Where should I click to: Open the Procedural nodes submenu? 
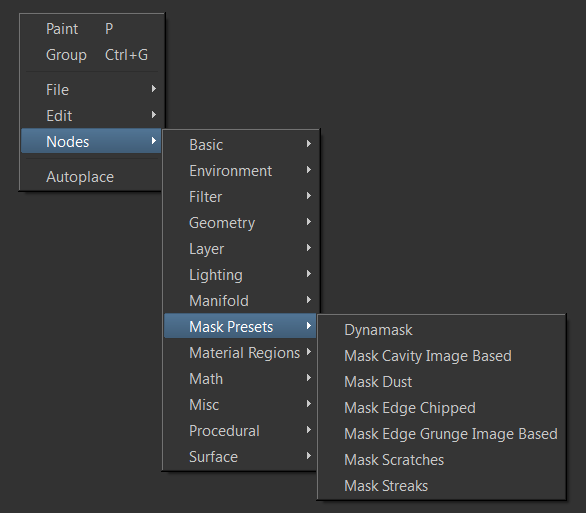pos(241,431)
